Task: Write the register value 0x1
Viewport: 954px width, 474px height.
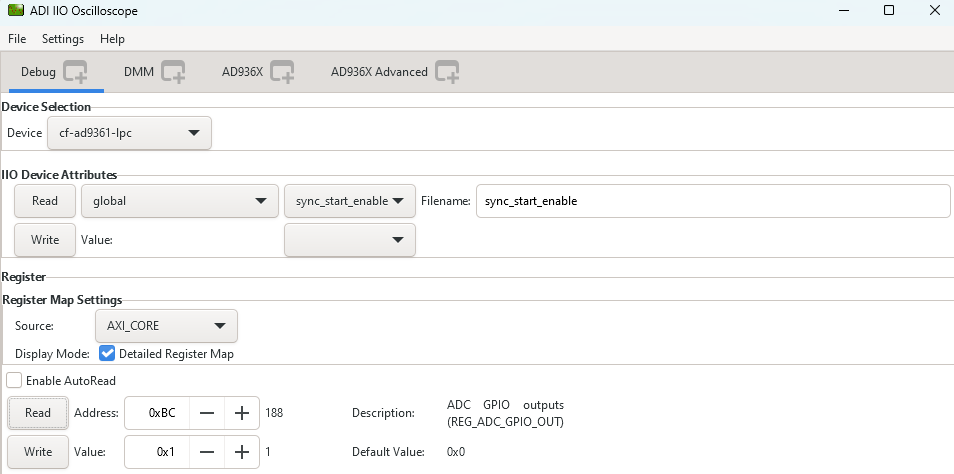Action: click(38, 452)
